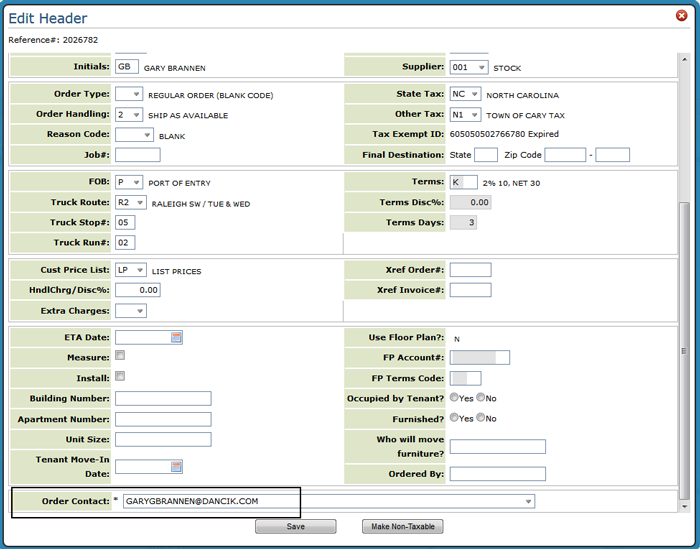Click the Ordered By field
Viewport: 700px width, 549px height.
click(x=498, y=474)
